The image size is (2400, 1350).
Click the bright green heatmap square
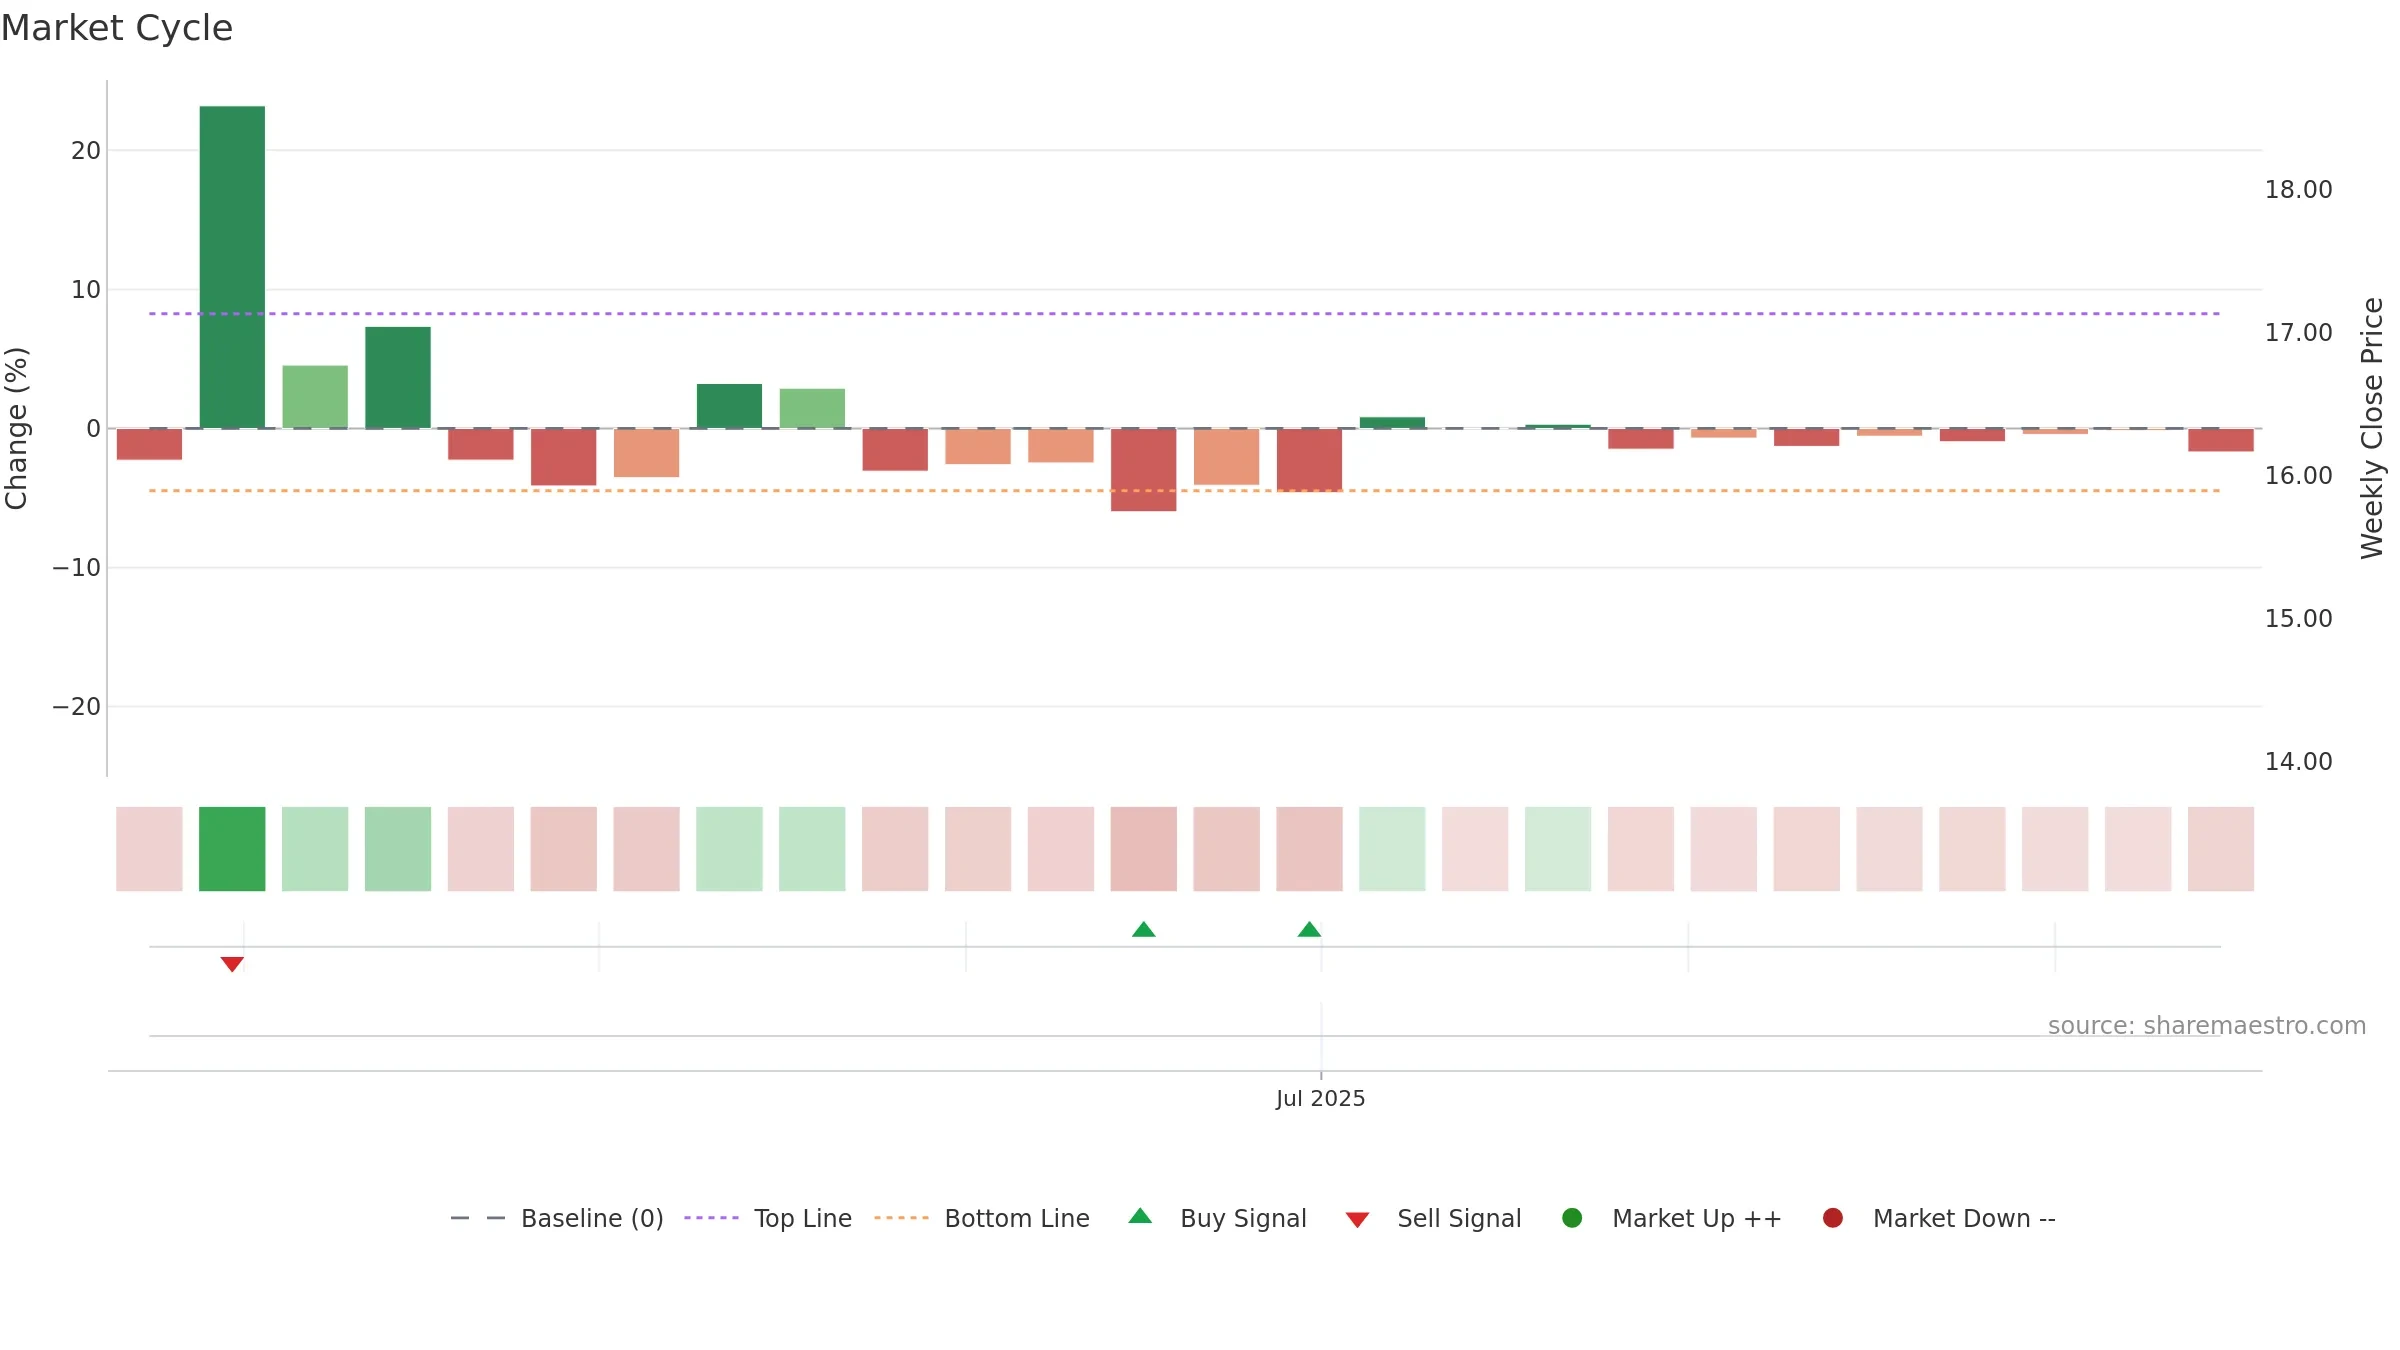tap(232, 849)
